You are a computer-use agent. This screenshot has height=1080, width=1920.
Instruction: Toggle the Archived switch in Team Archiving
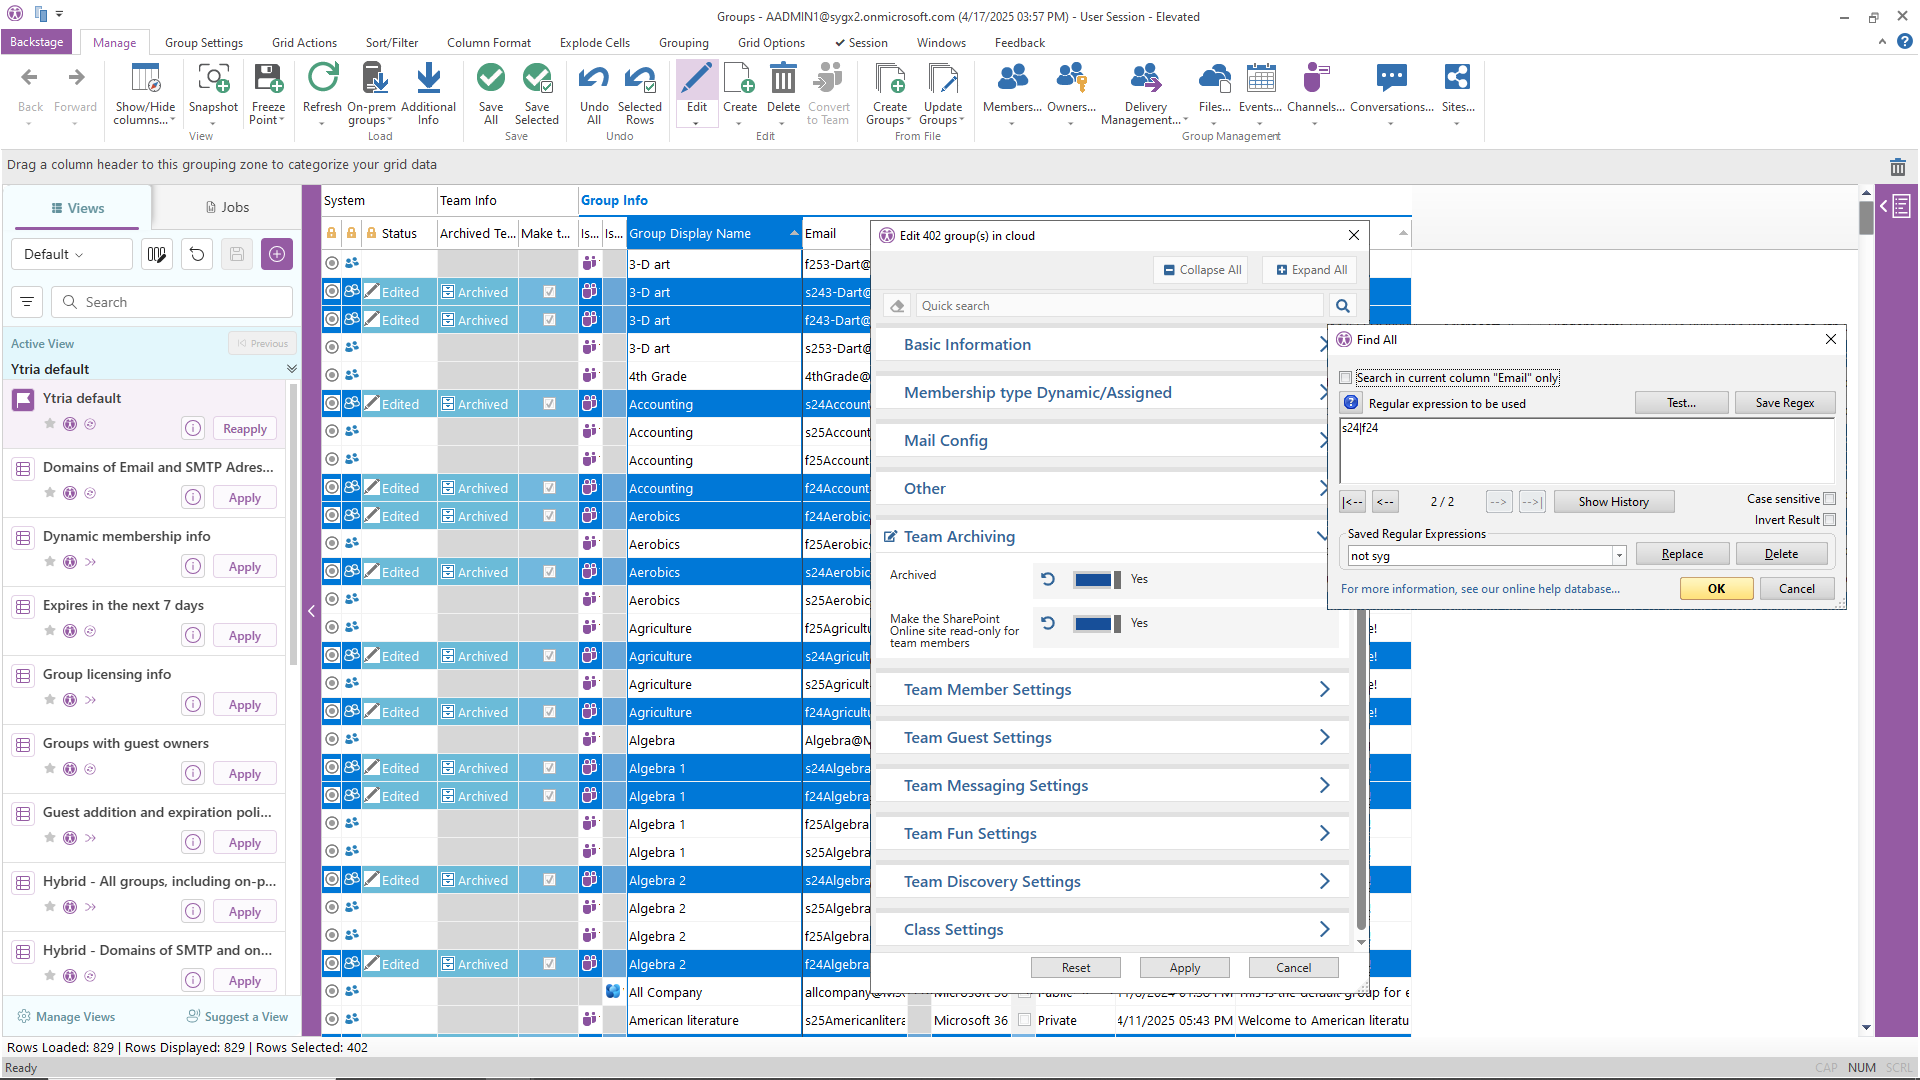[x=1096, y=579]
